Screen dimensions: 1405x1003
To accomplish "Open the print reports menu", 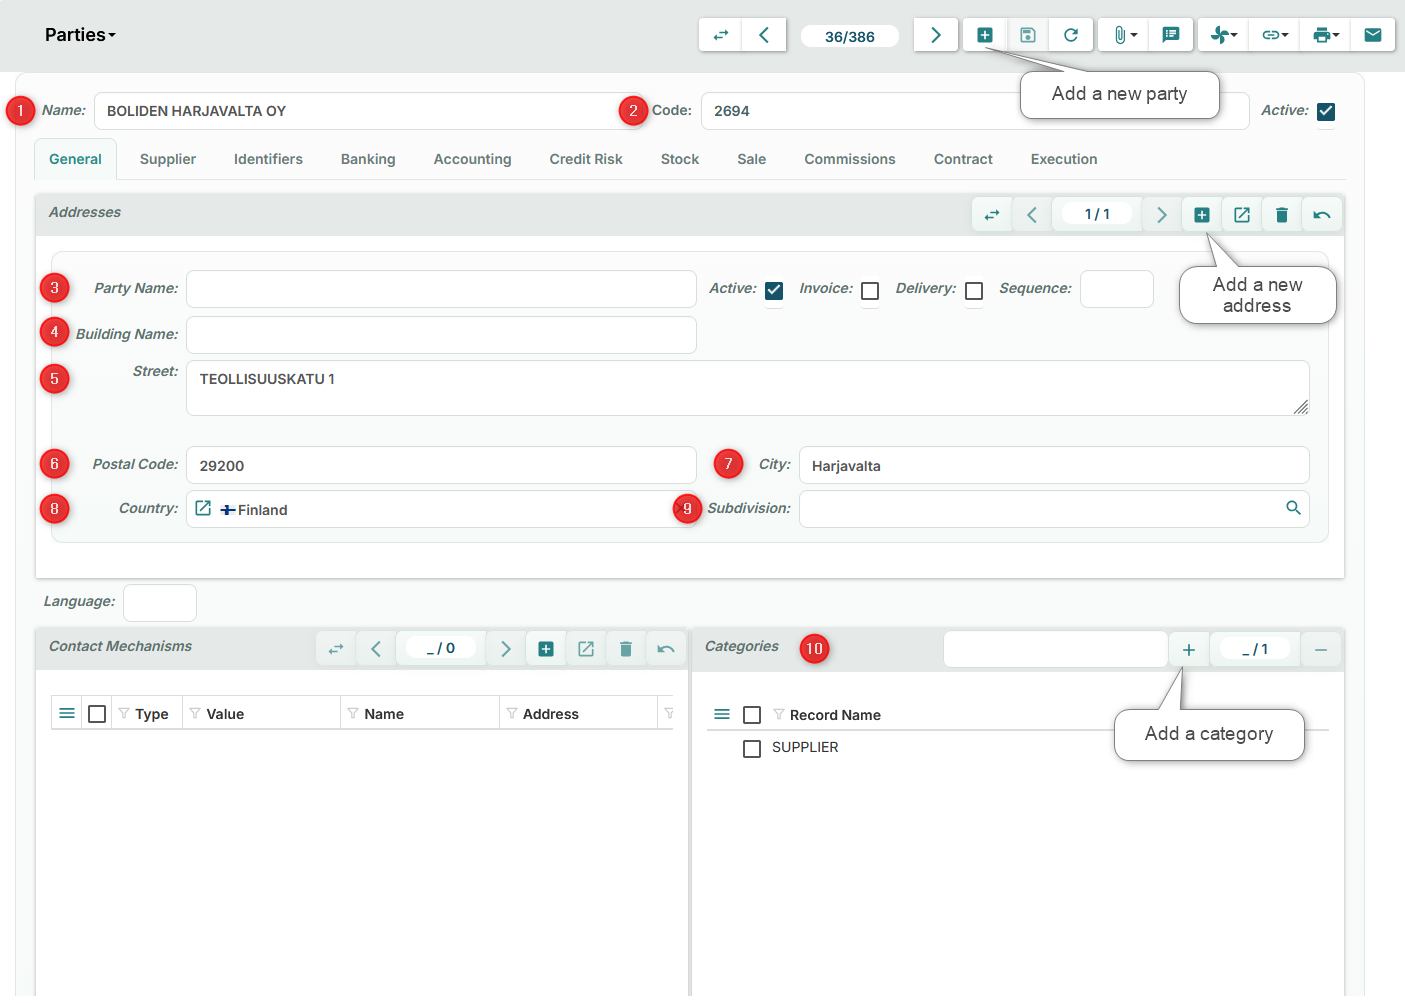I will point(1326,35).
